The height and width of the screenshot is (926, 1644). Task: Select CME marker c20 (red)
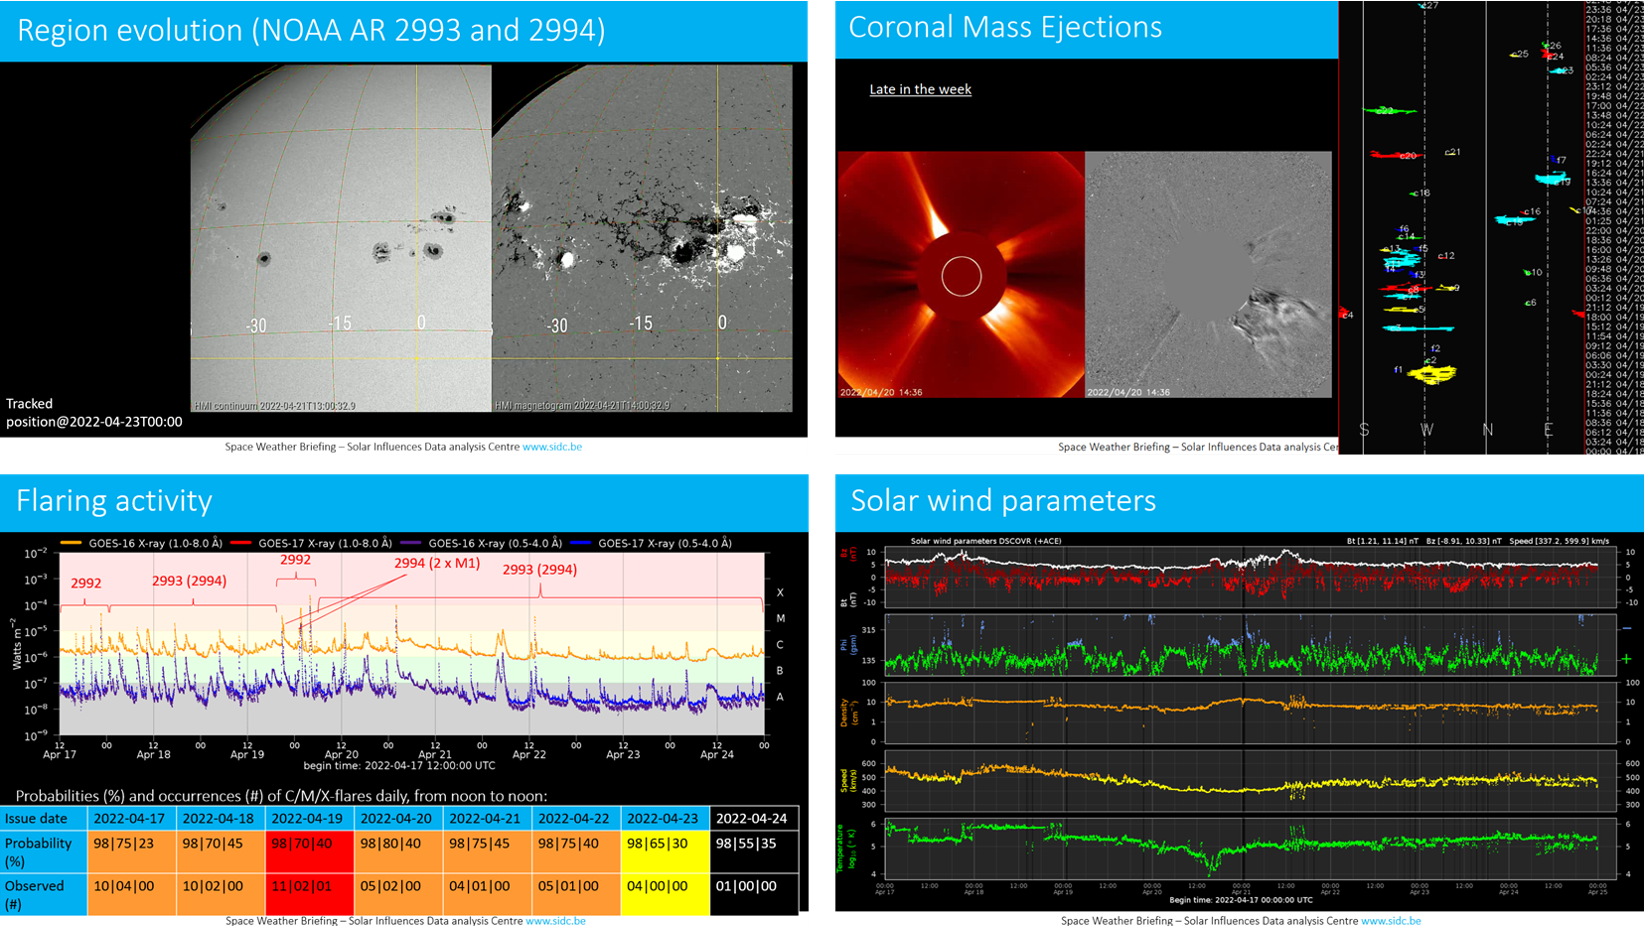[1396, 155]
